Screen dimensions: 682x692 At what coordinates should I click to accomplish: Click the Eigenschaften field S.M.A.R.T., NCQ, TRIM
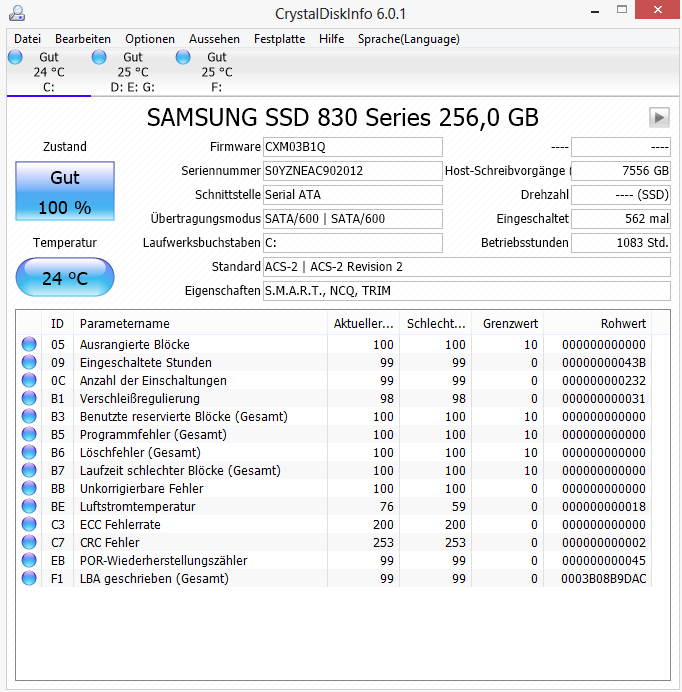467,291
